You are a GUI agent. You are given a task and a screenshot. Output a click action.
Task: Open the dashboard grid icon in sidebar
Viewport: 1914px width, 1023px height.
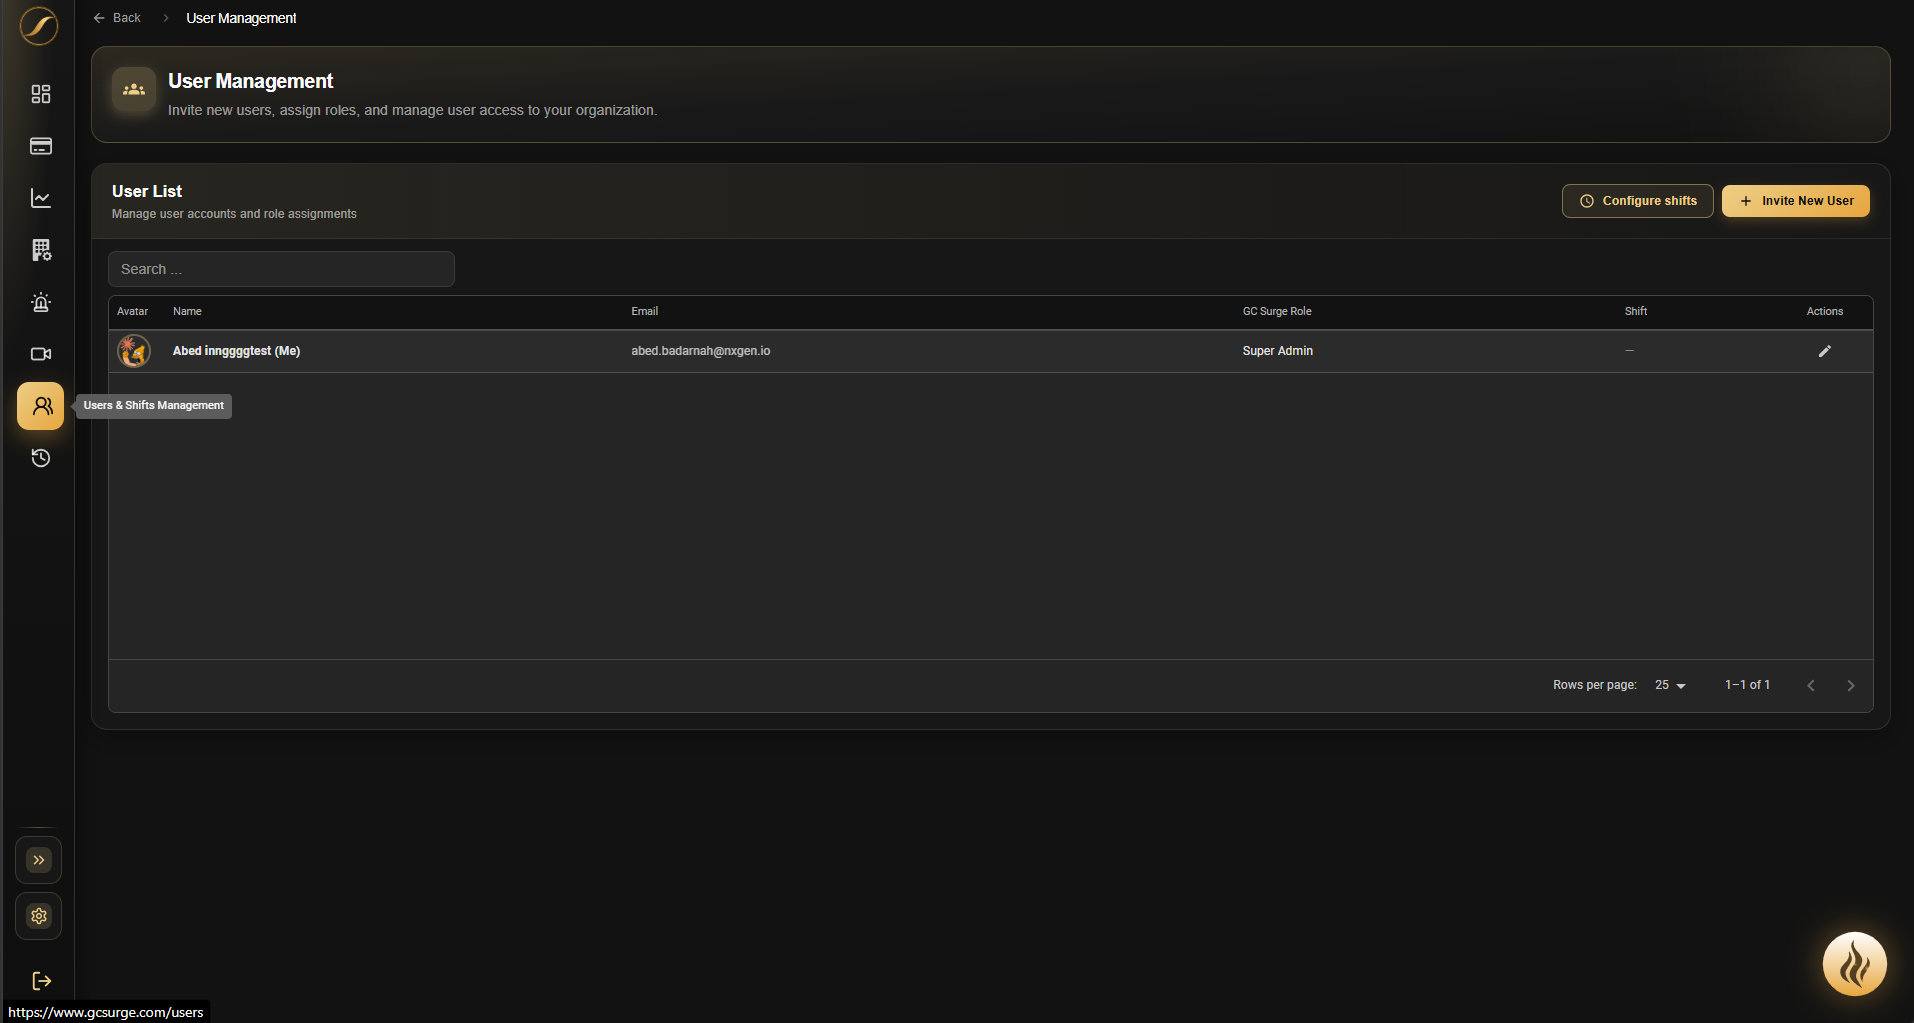[x=41, y=94]
